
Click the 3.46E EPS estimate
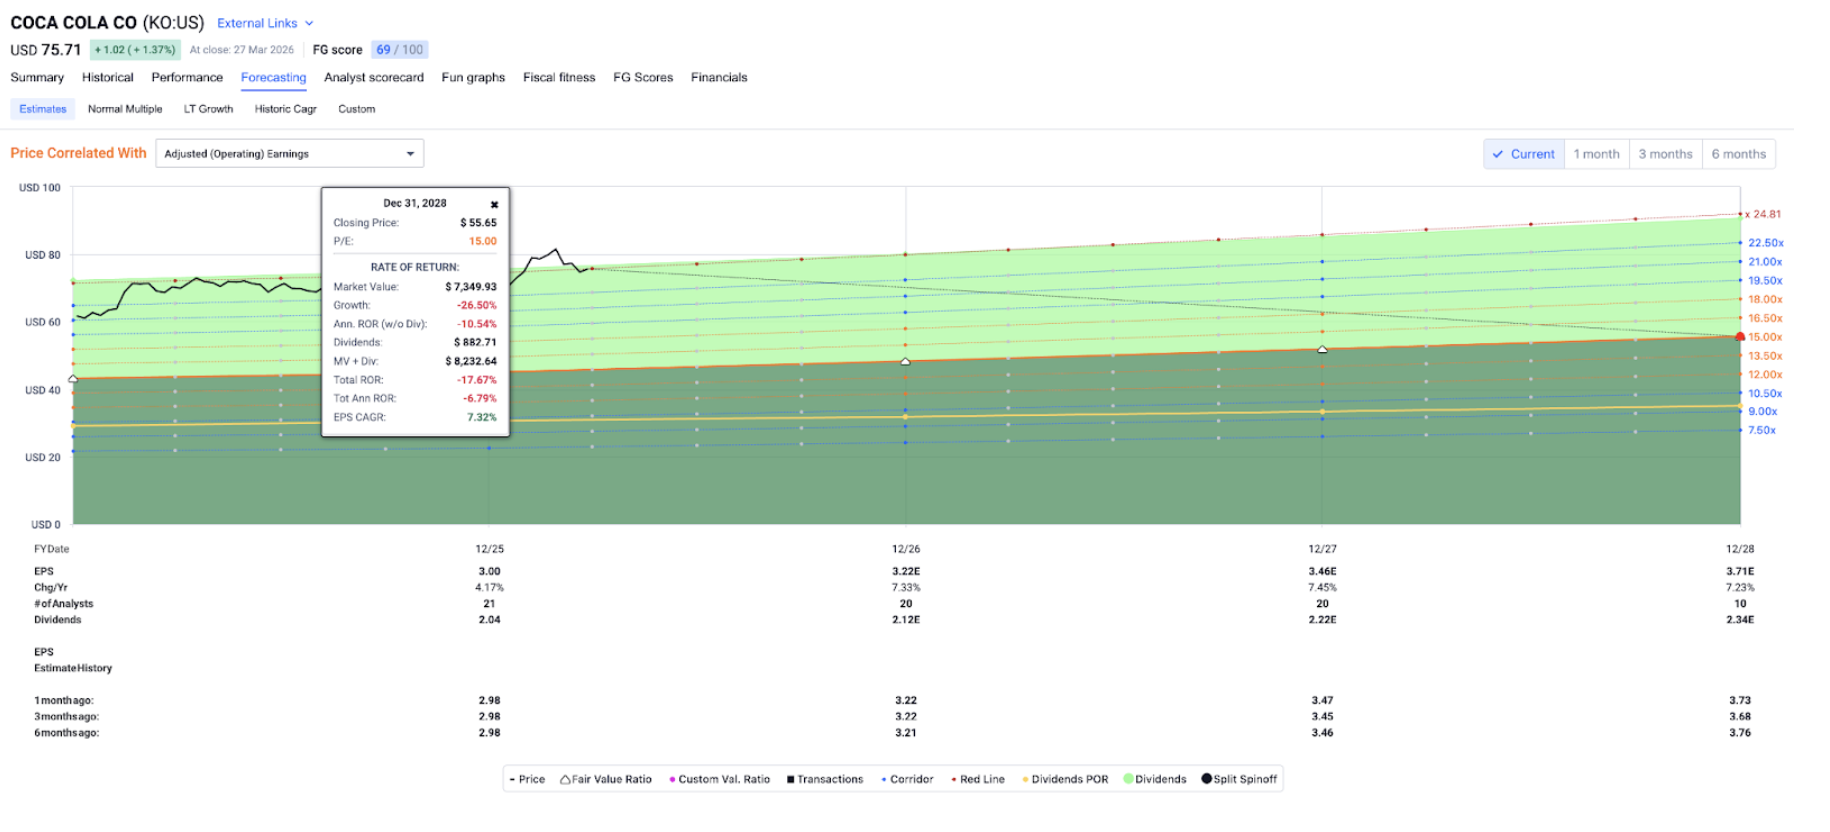pos(1322,572)
